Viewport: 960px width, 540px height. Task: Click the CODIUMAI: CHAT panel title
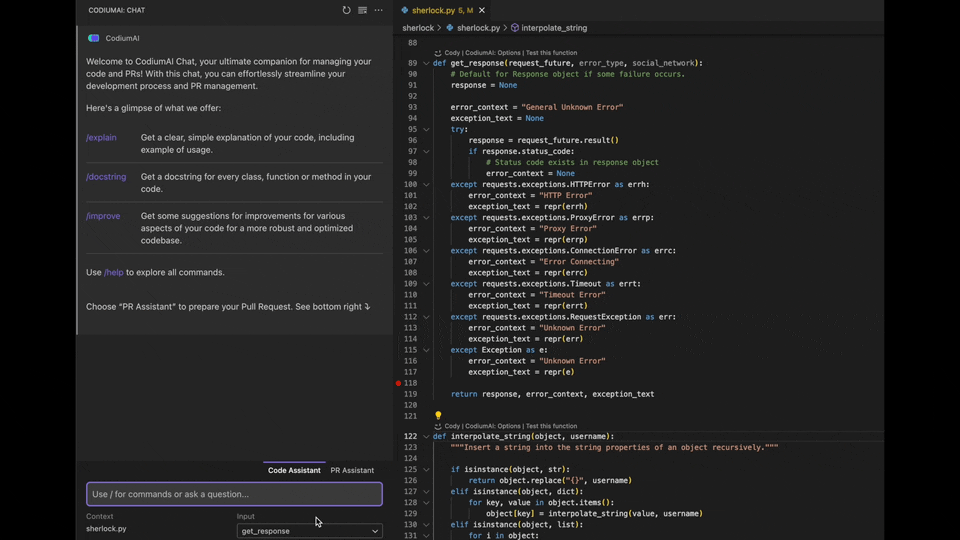pyautogui.click(x=117, y=10)
